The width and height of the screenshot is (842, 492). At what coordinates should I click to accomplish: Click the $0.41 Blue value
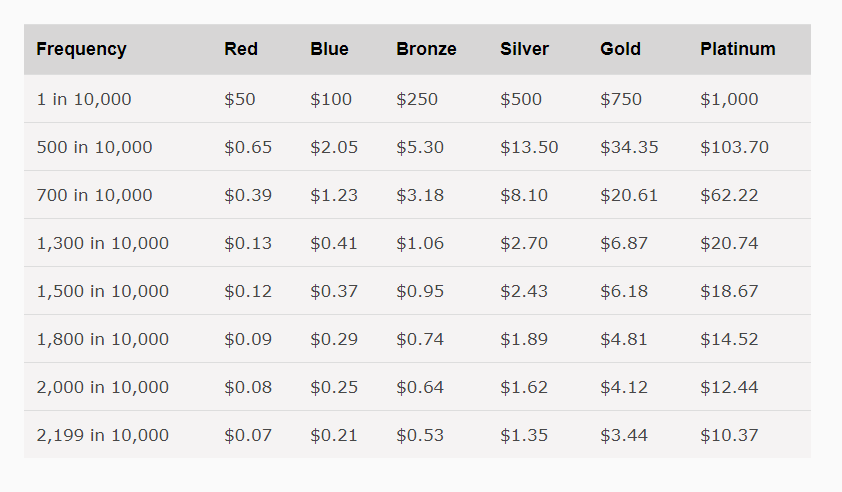coord(334,244)
